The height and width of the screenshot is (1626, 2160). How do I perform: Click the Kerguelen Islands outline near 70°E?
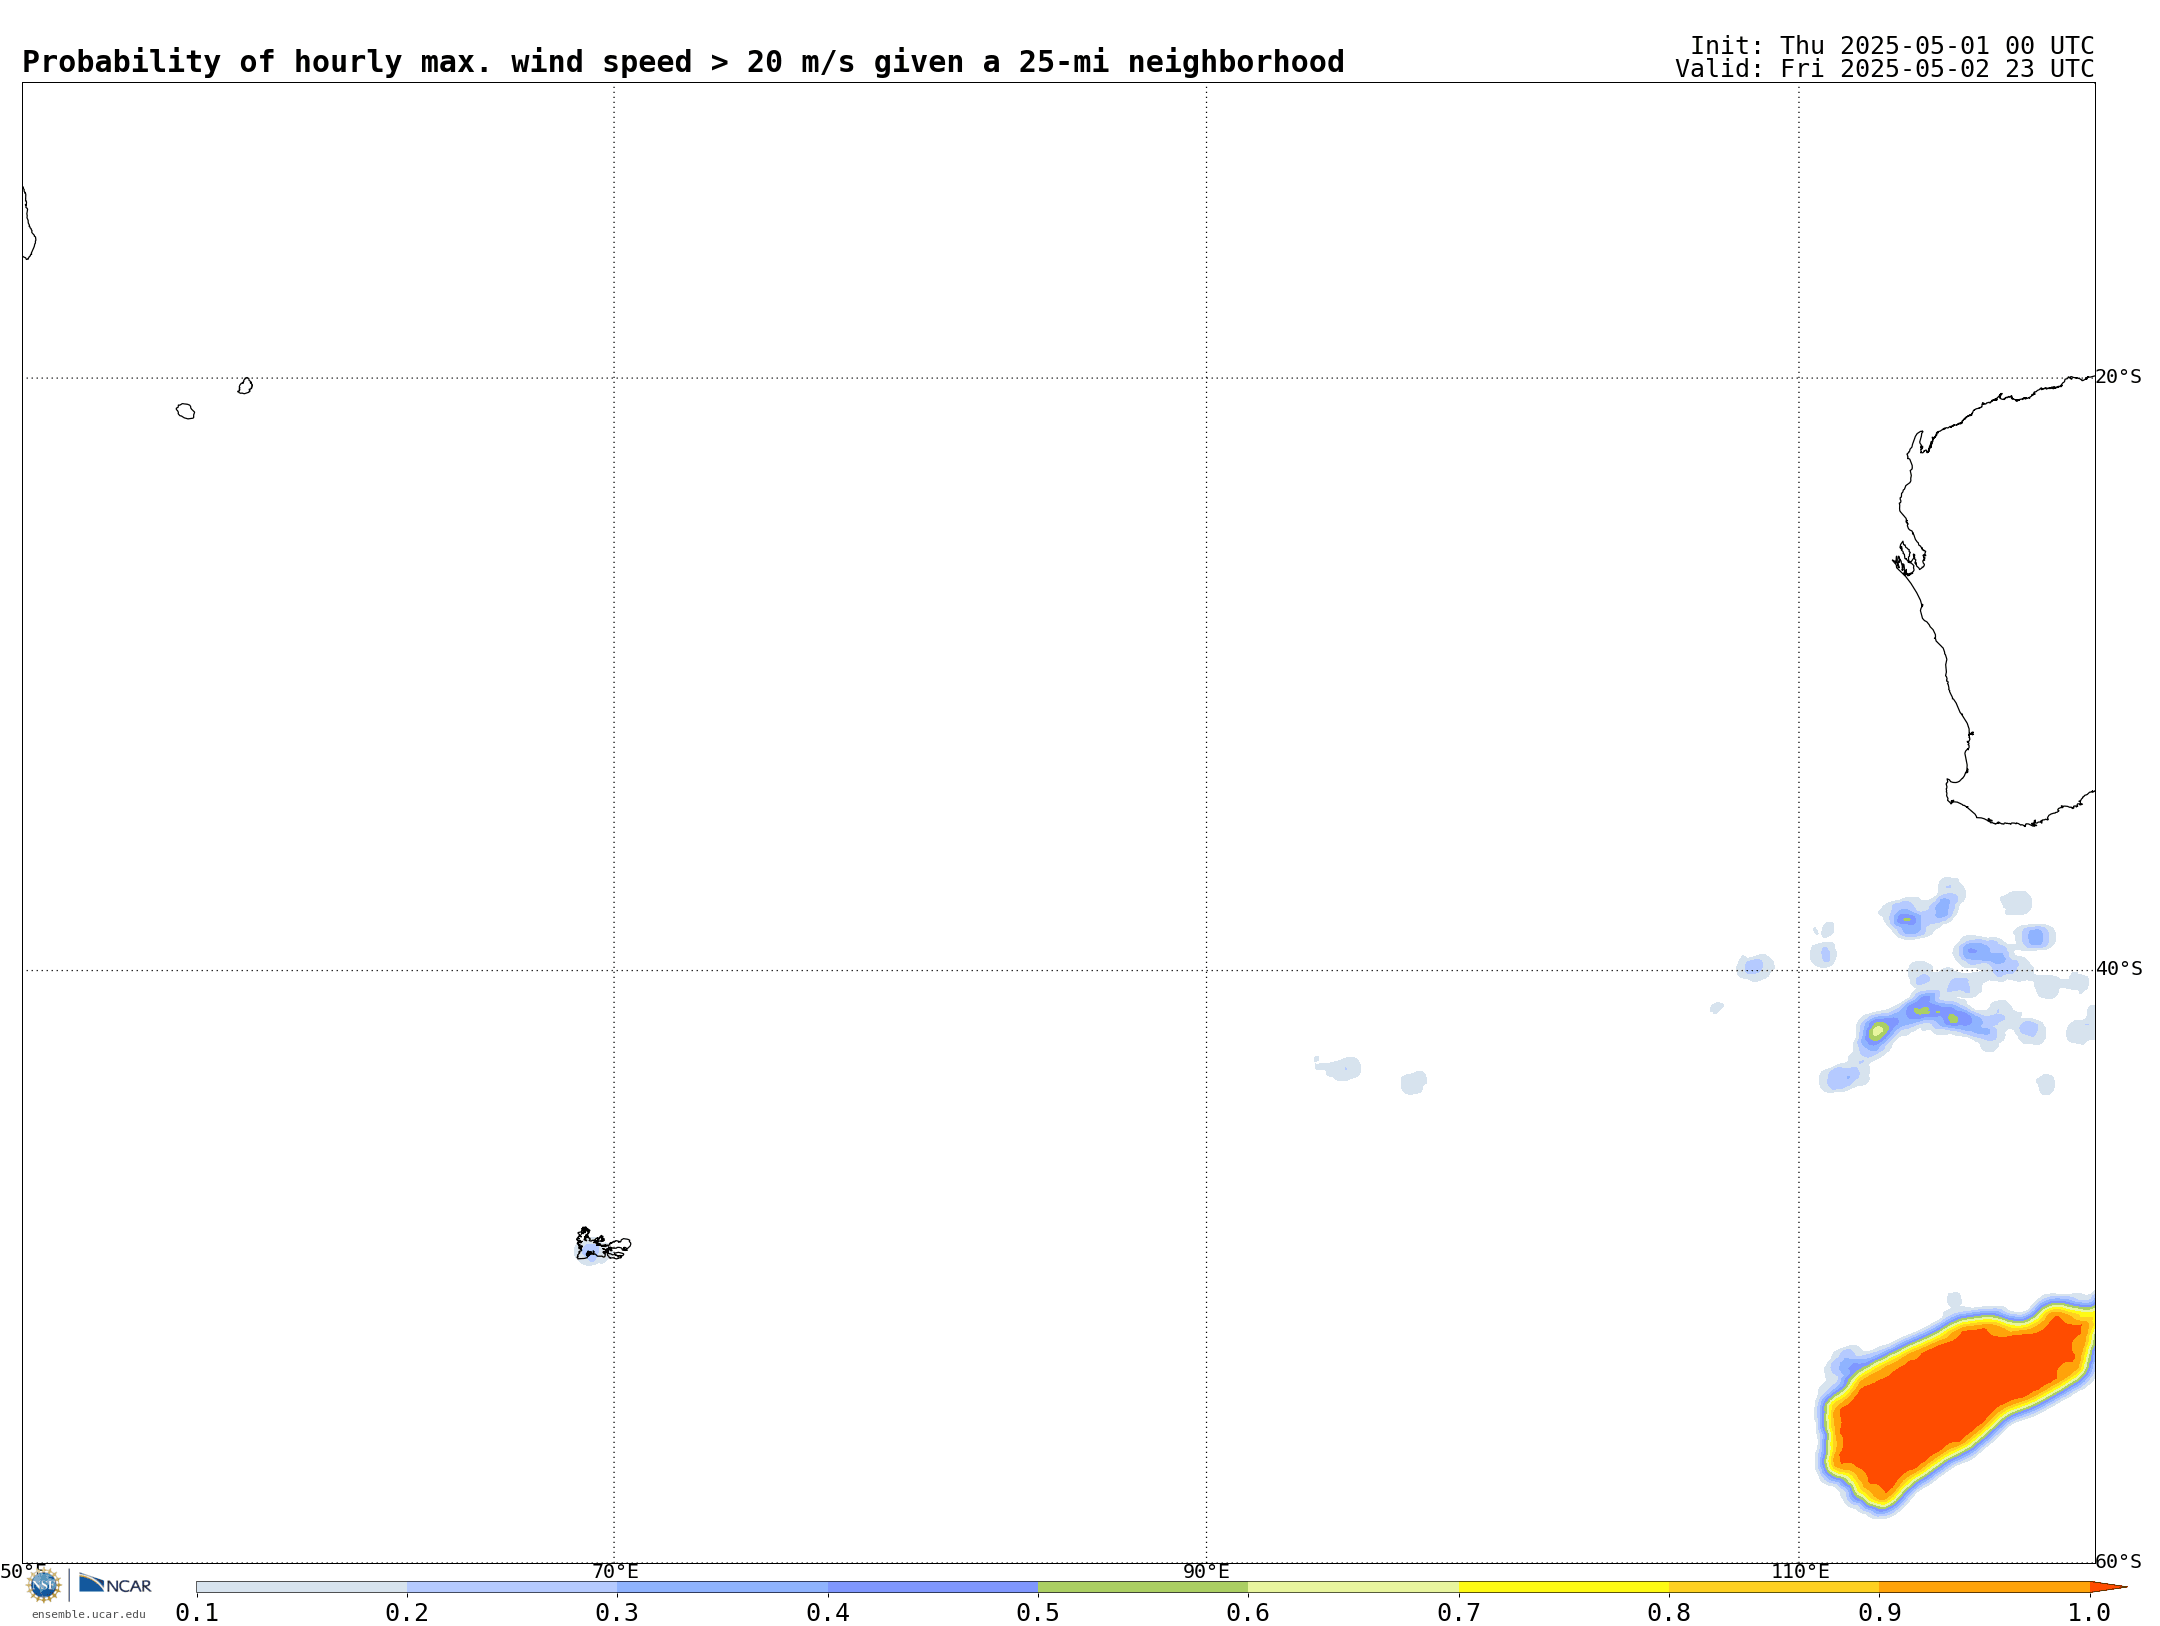pyautogui.click(x=602, y=1245)
